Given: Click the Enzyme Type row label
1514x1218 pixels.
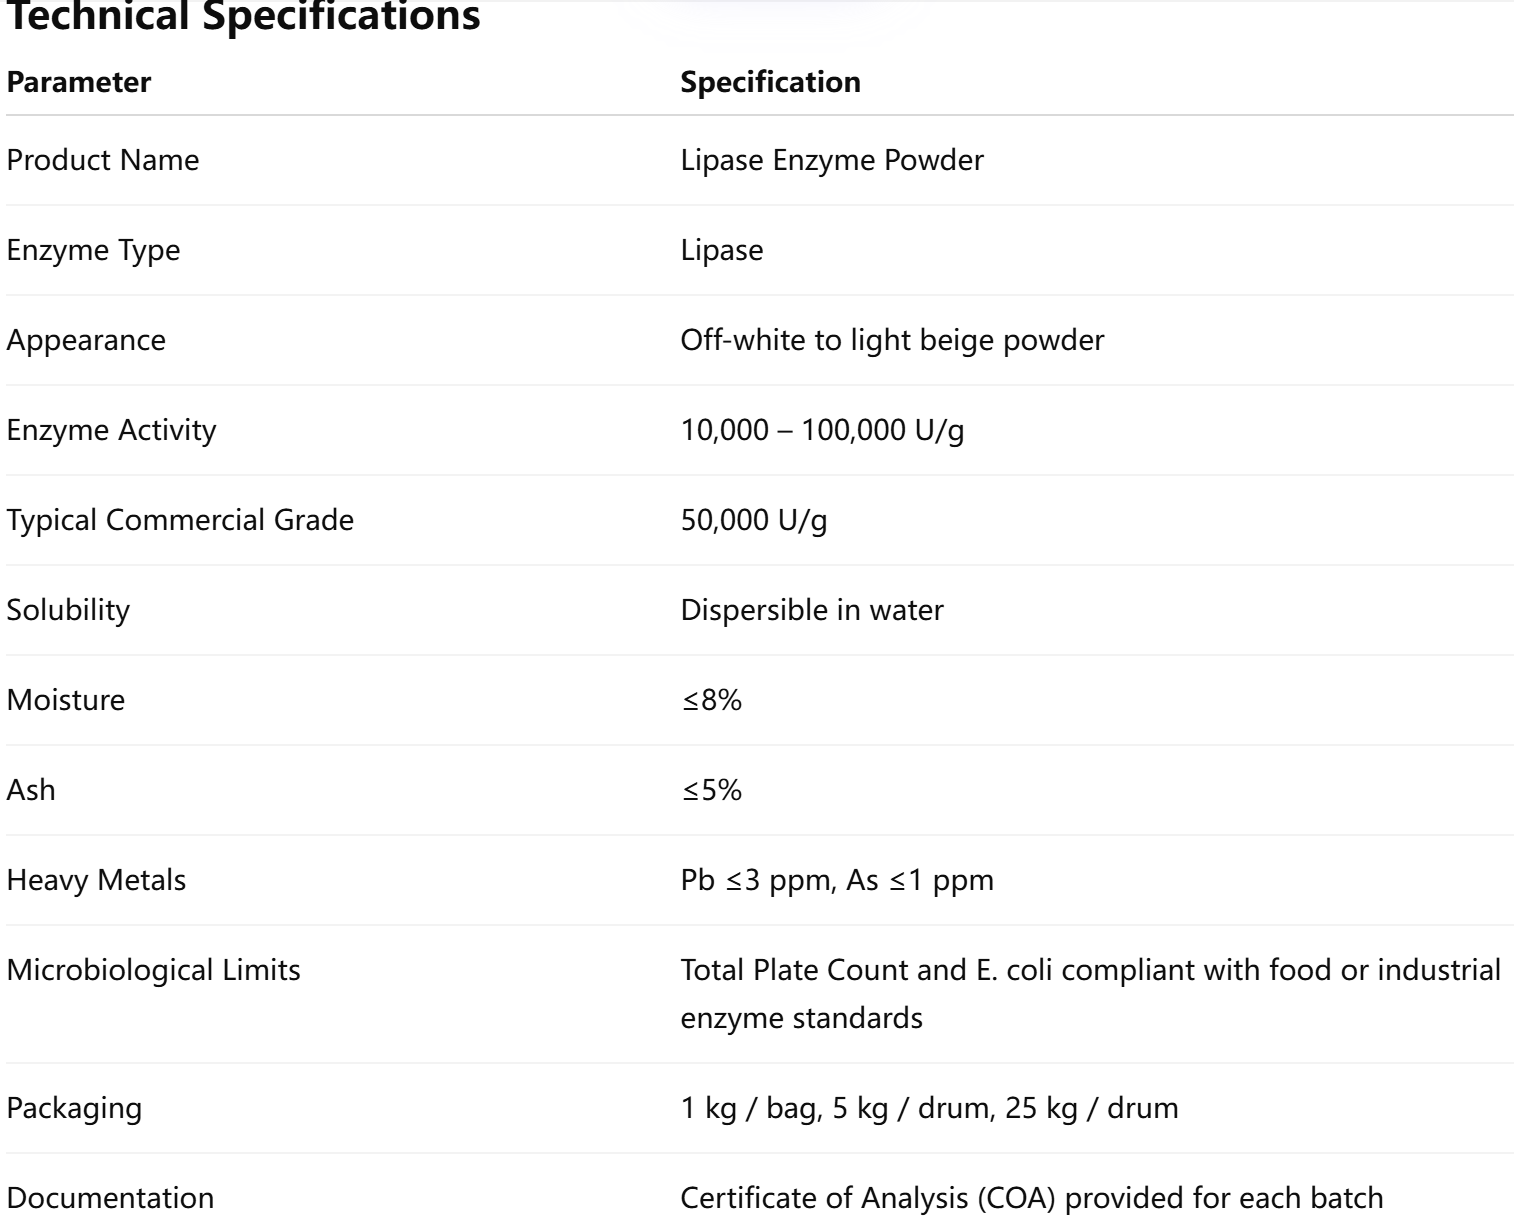Looking at the screenshot, I should click(93, 250).
